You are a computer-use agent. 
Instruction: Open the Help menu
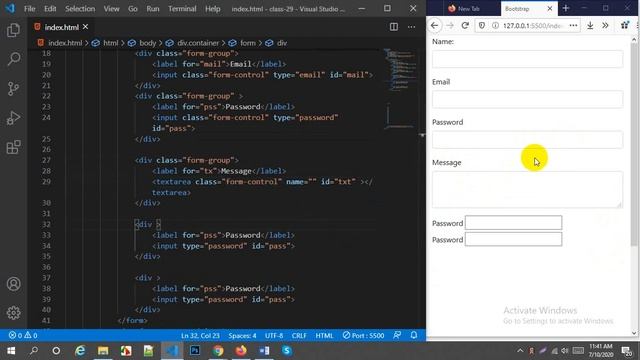tap(213, 9)
